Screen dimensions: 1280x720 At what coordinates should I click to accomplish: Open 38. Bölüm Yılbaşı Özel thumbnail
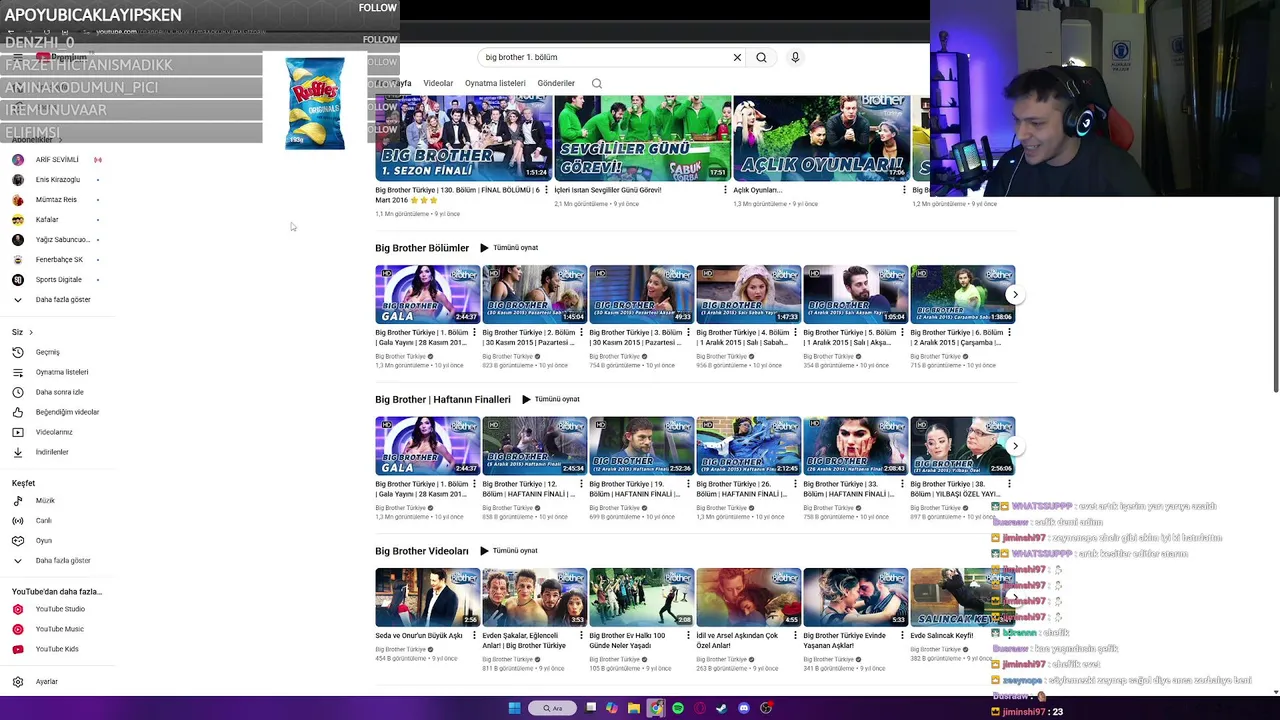(963, 446)
